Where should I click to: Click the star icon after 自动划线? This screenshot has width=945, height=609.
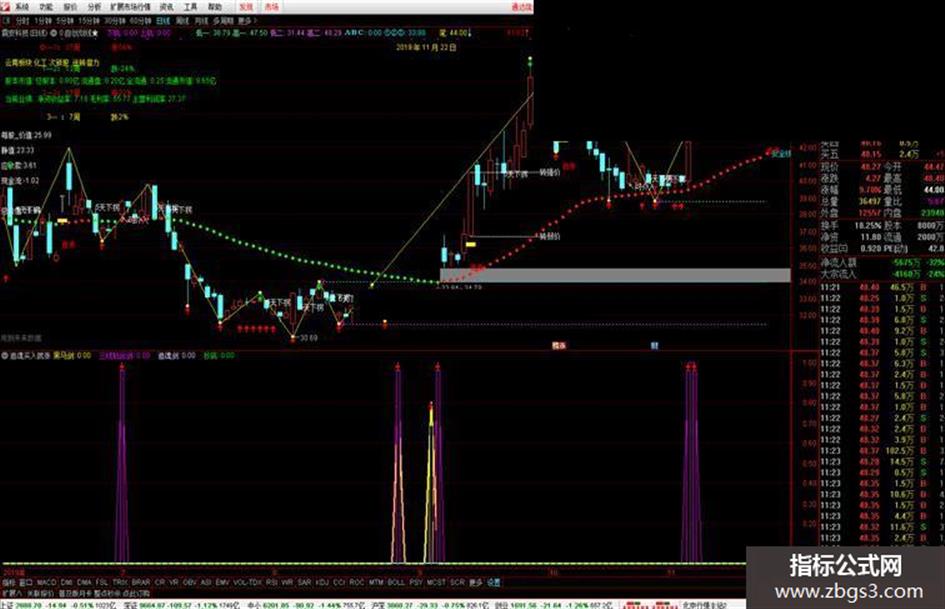pyautogui.click(x=95, y=33)
